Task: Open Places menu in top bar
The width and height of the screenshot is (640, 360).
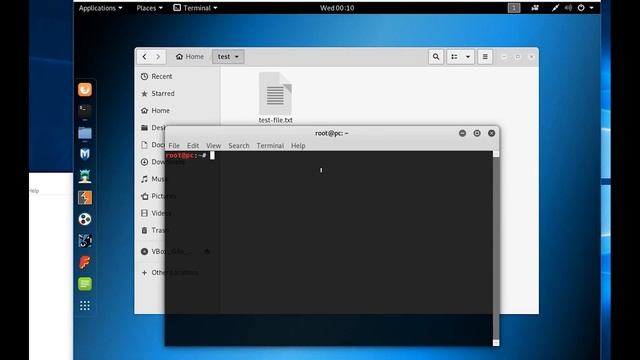Action: click(149, 8)
